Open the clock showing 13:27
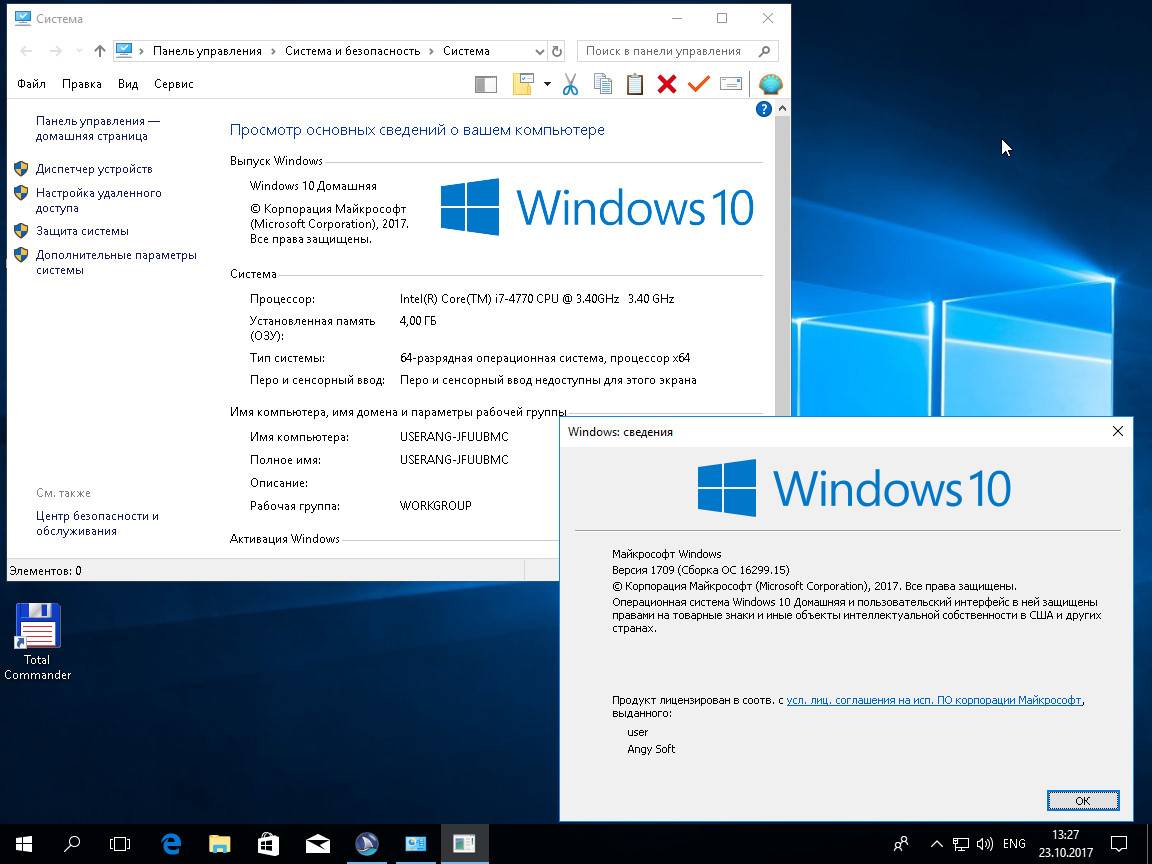The image size is (1152, 864). pyautogui.click(x=1065, y=844)
